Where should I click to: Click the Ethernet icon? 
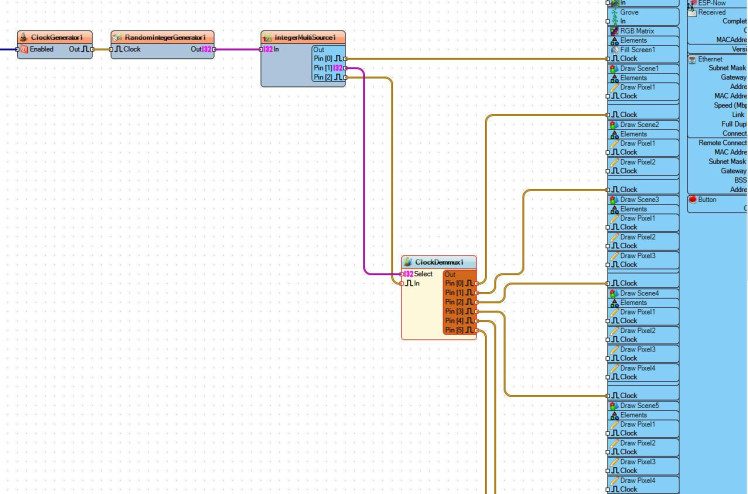coord(692,59)
